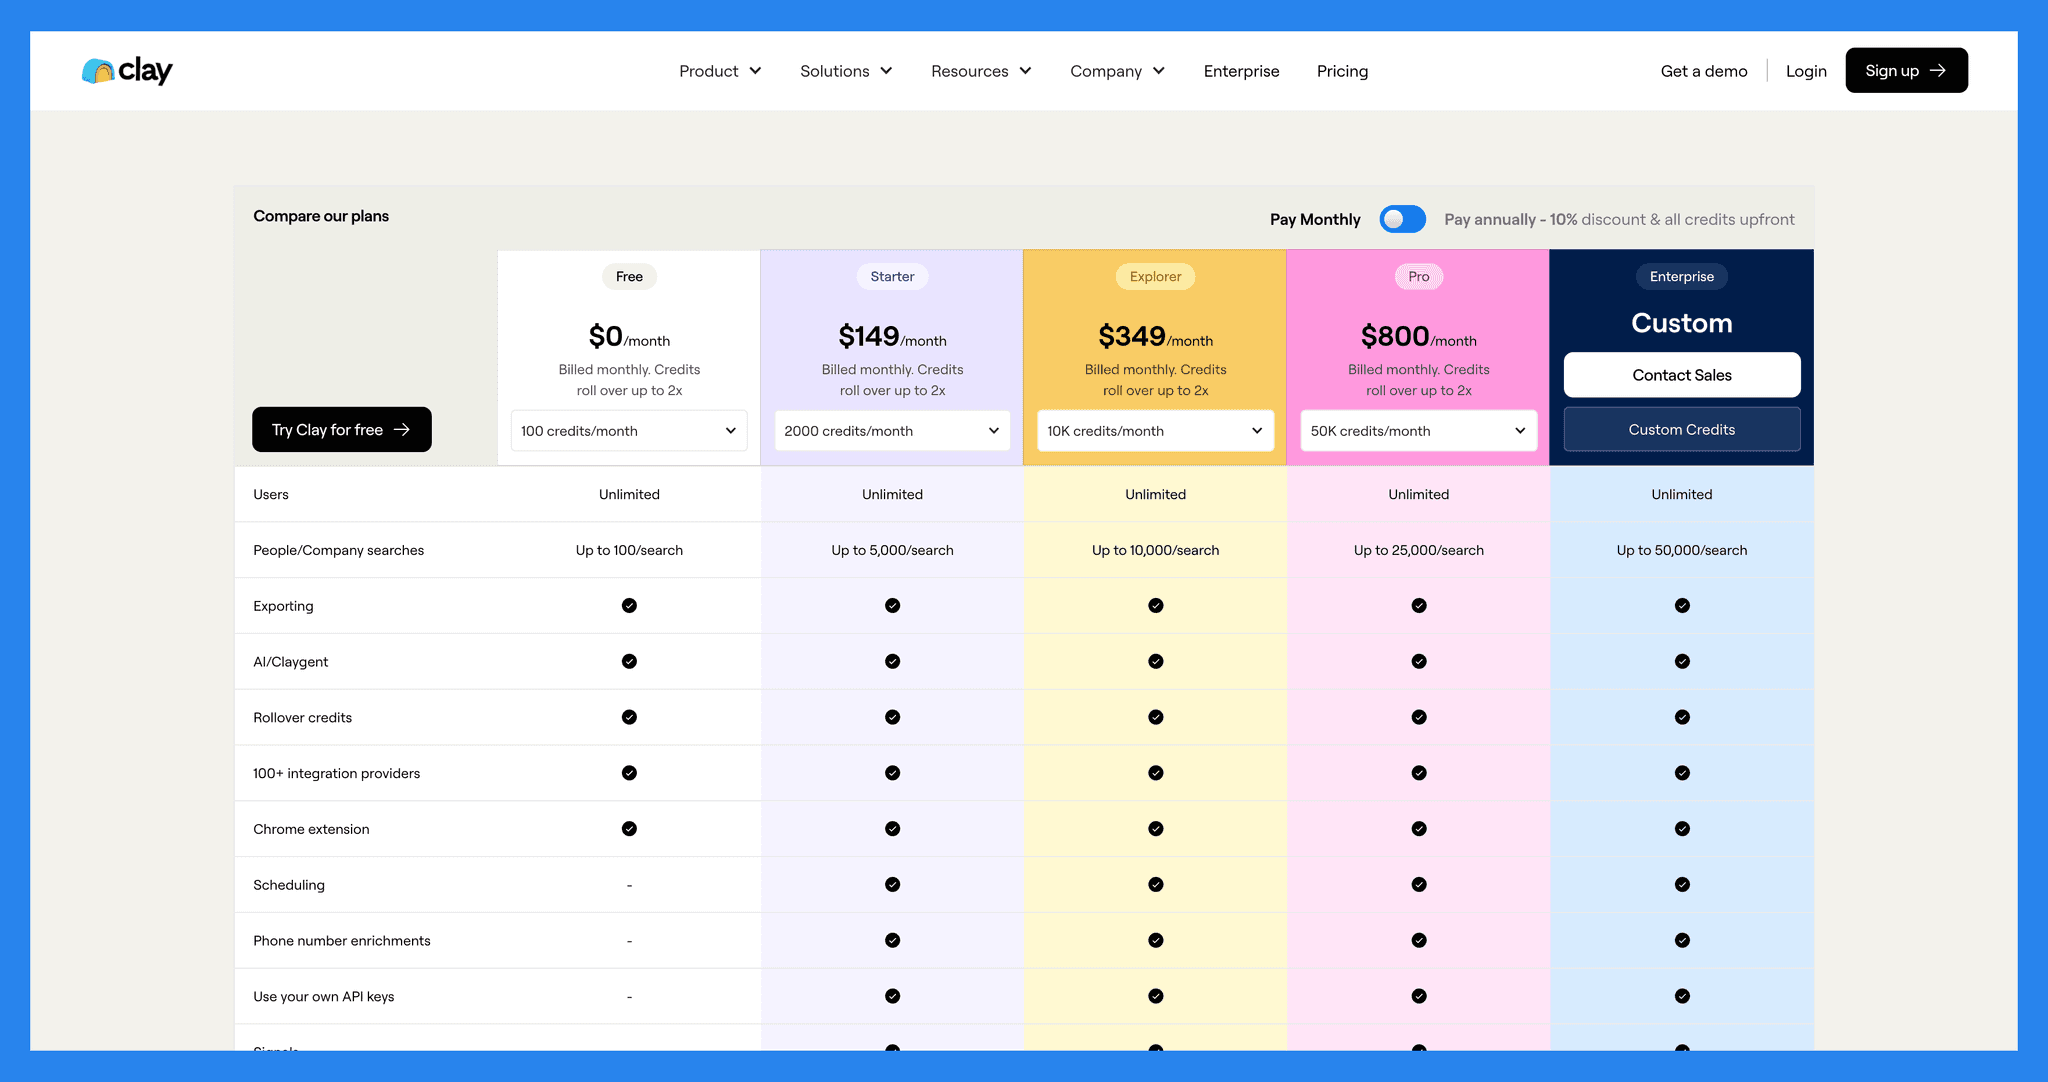This screenshot has height=1082, width=2048.
Task: Open the 2000 credits/month dropdown
Action: tap(892, 431)
